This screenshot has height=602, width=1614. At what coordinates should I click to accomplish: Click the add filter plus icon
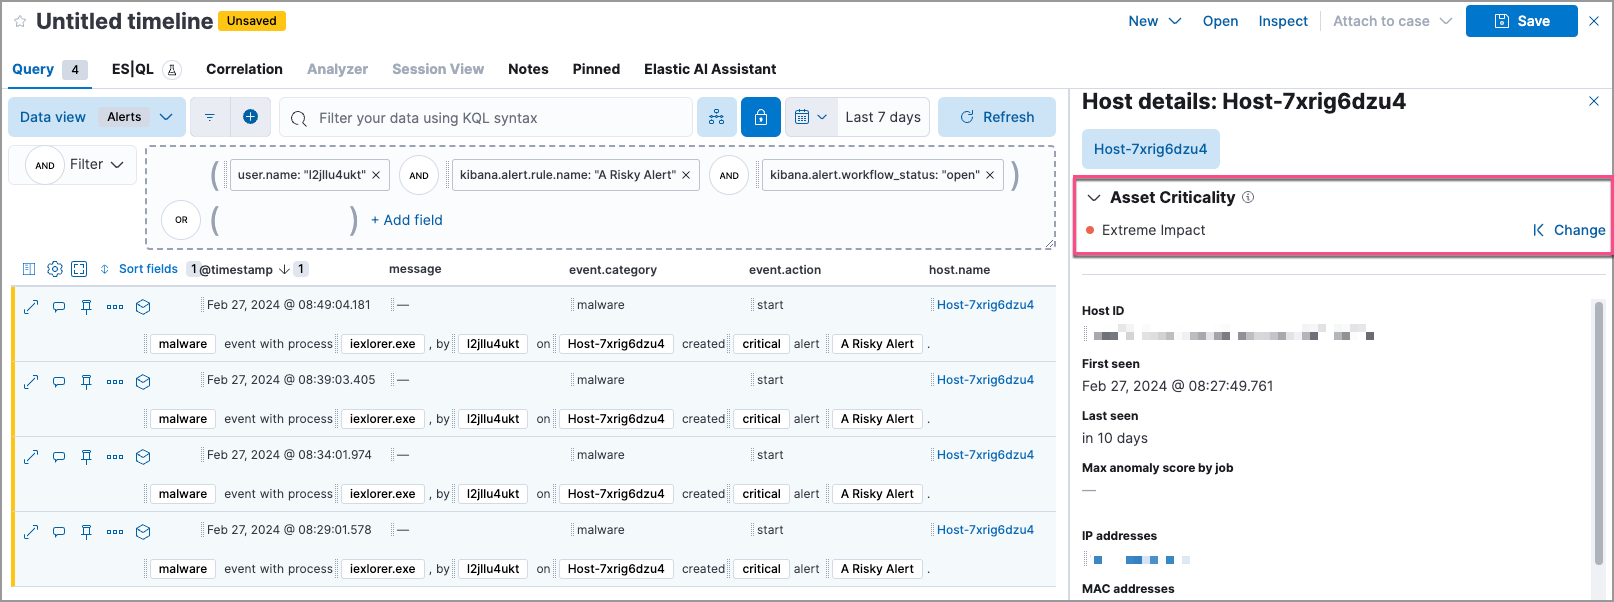(x=250, y=117)
